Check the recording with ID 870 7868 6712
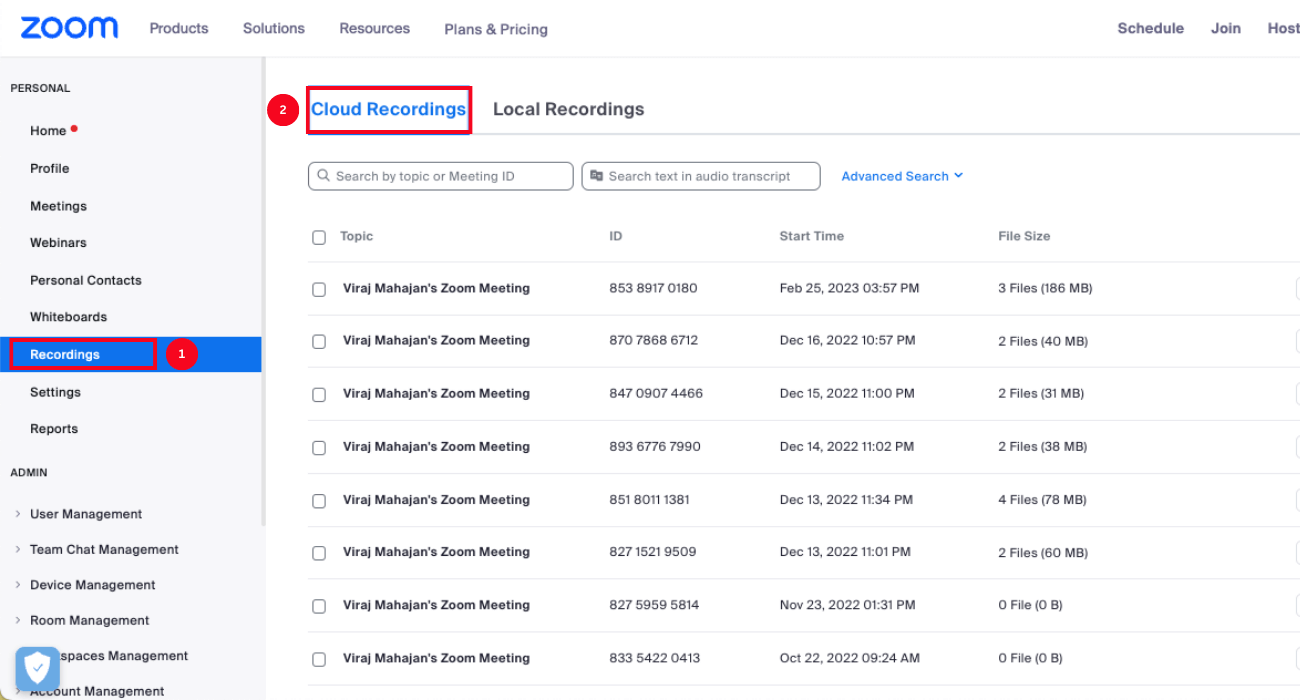 [x=319, y=341]
